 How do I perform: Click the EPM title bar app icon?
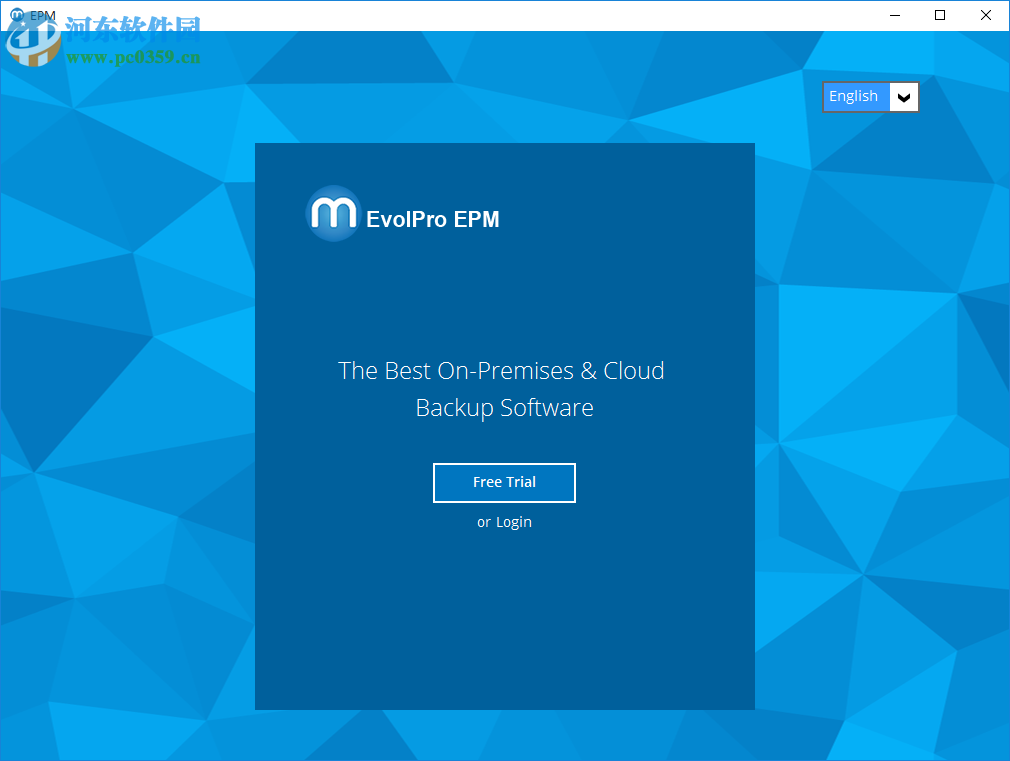[x=17, y=14]
